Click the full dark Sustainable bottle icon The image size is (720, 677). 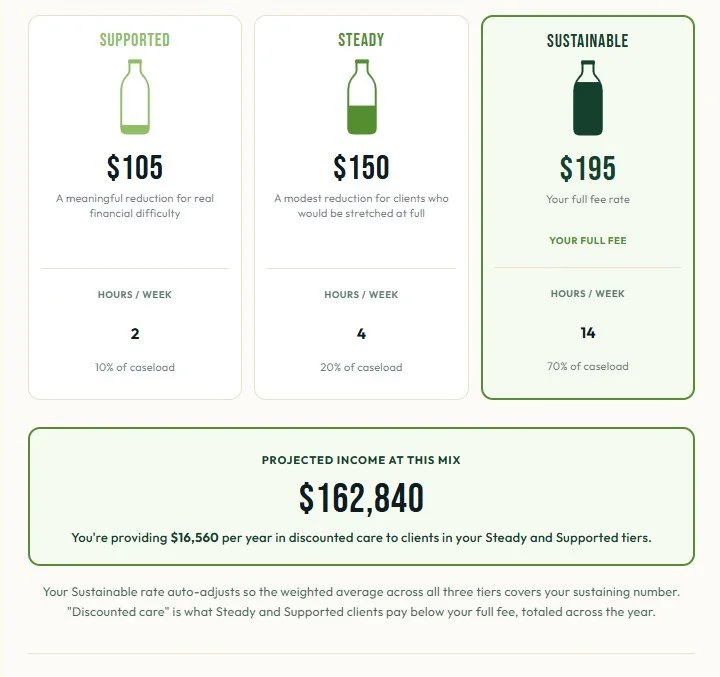(588, 98)
